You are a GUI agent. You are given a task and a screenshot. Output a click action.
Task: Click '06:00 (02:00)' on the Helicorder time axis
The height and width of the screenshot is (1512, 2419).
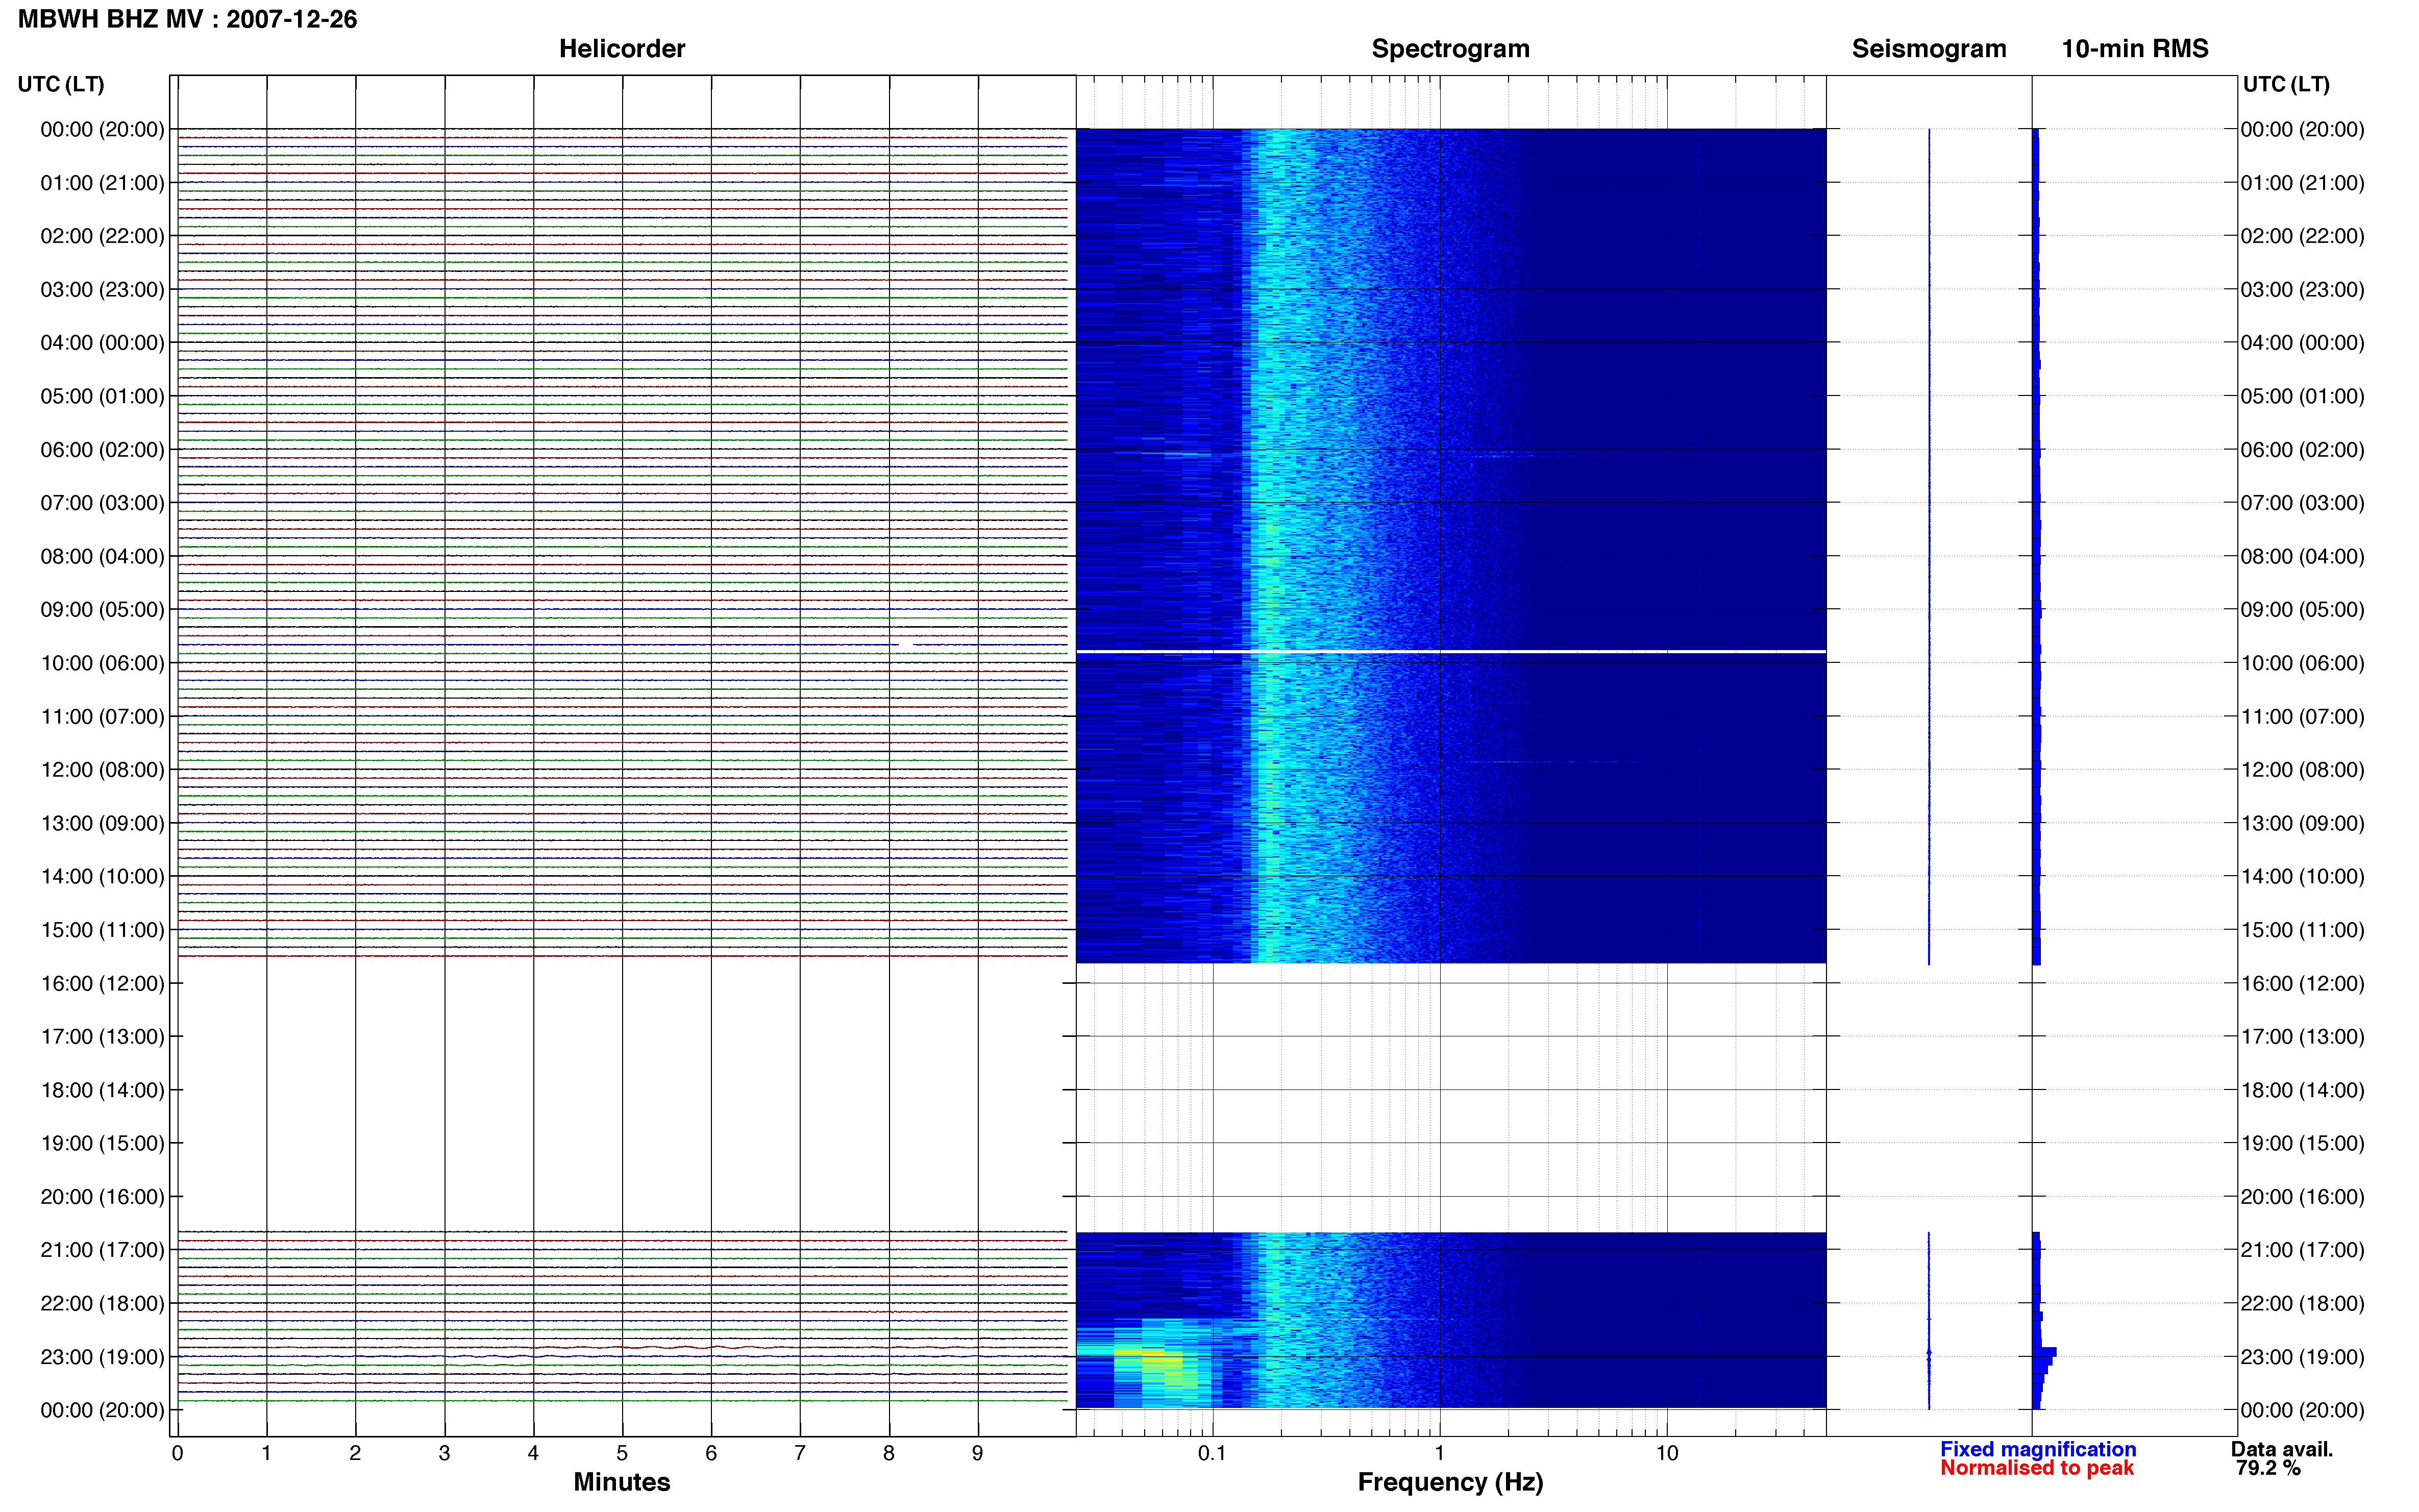pos(102,450)
